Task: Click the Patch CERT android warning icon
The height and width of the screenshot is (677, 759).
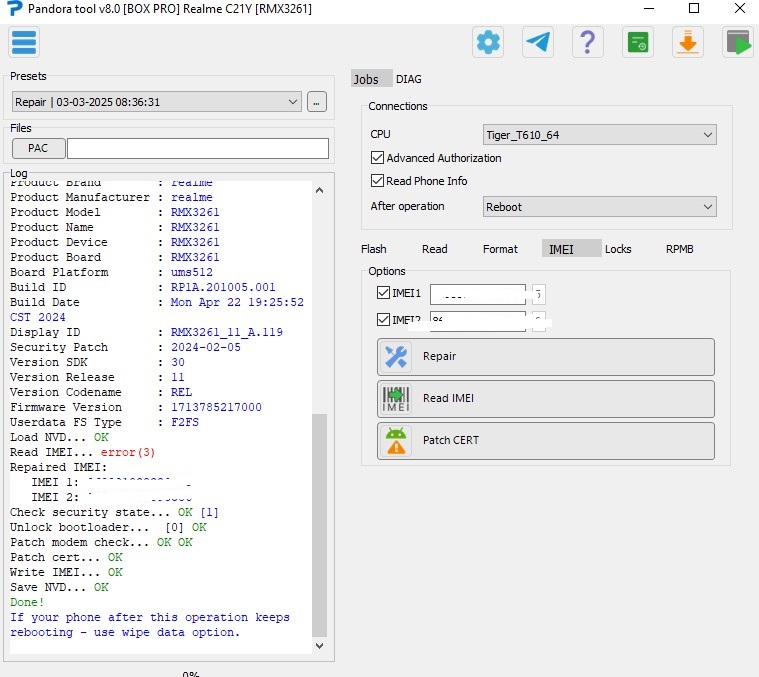Action: 396,441
